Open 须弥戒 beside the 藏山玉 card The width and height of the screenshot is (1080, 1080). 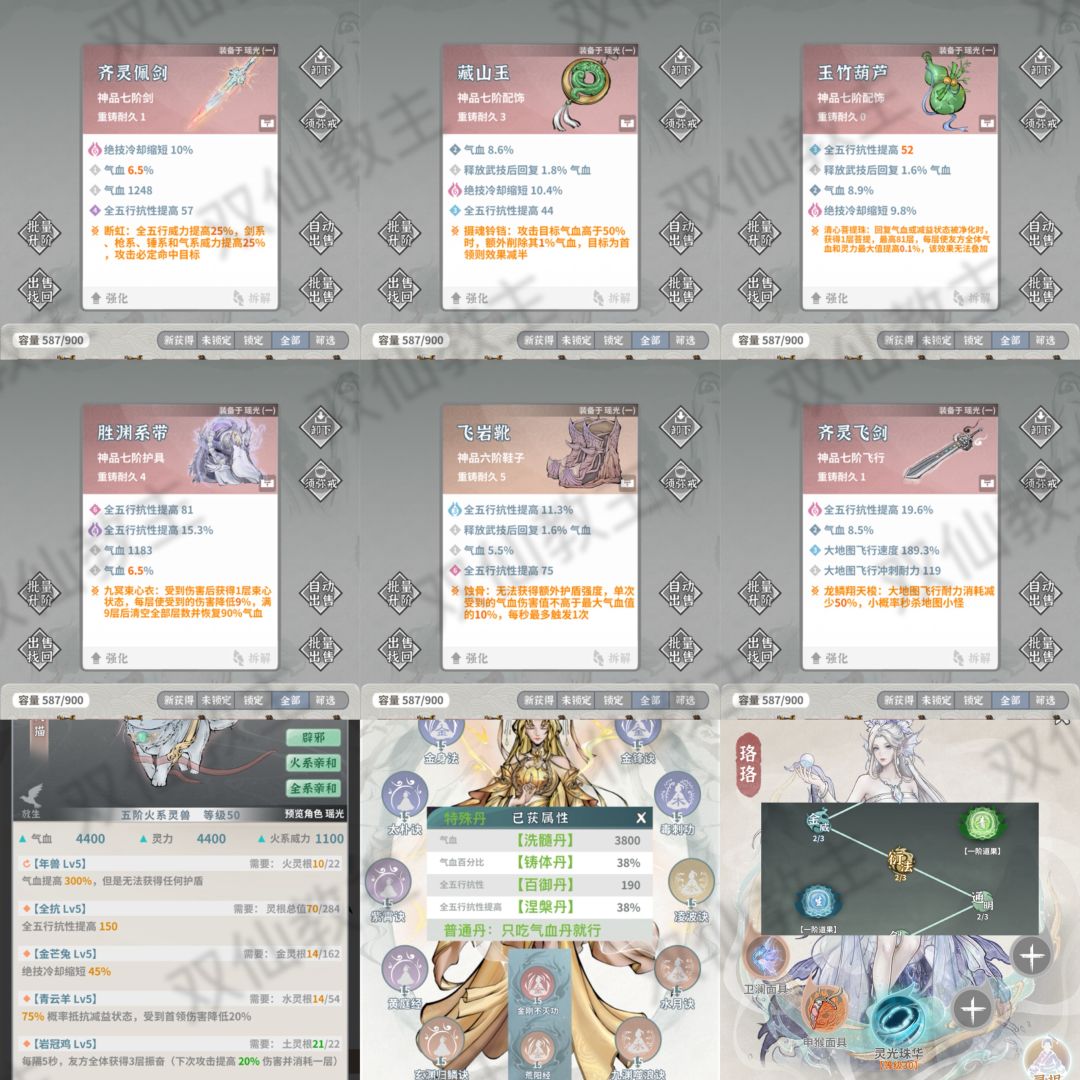click(x=681, y=121)
